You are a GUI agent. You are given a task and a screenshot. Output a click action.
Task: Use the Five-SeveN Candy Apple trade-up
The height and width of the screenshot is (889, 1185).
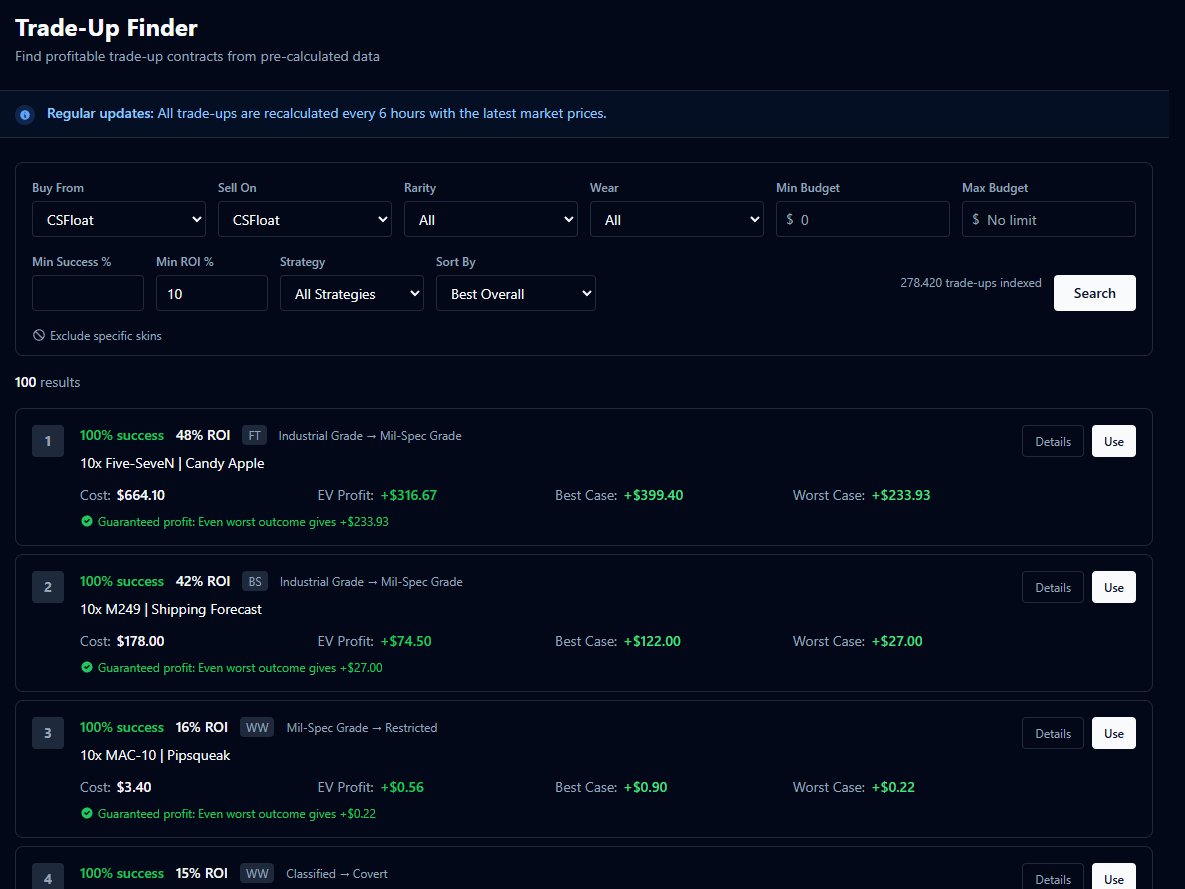tap(1113, 441)
